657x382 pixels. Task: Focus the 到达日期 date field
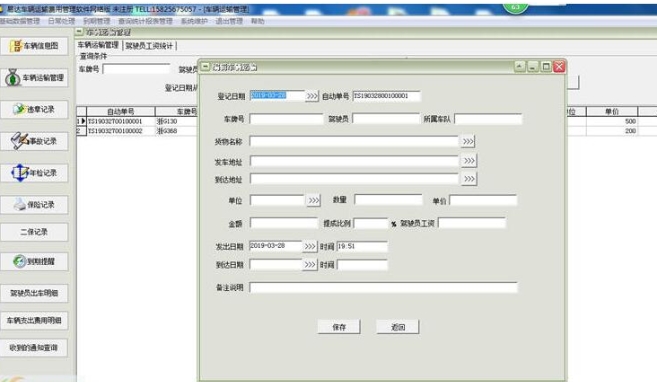click(x=275, y=264)
